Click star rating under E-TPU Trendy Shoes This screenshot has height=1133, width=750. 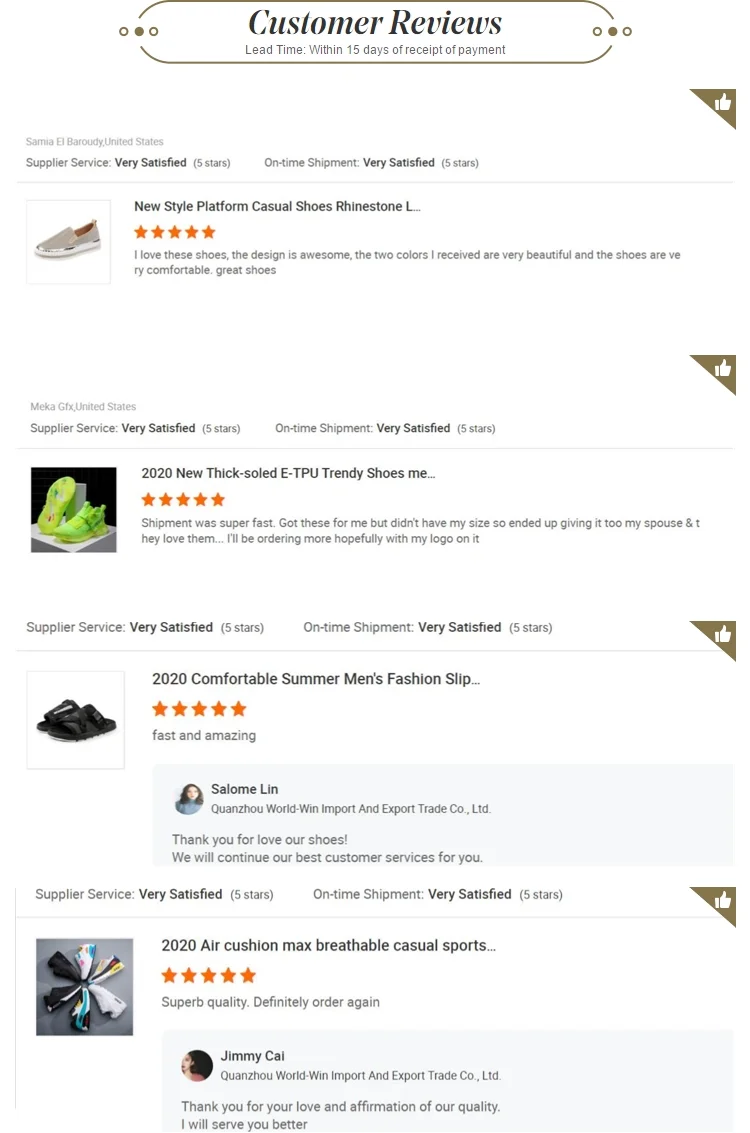(183, 499)
